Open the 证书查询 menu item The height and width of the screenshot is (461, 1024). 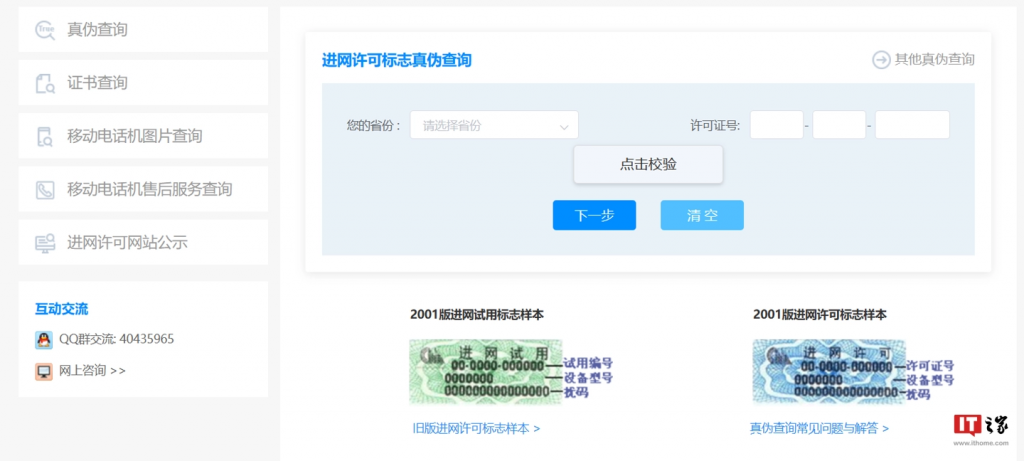[x=143, y=83]
